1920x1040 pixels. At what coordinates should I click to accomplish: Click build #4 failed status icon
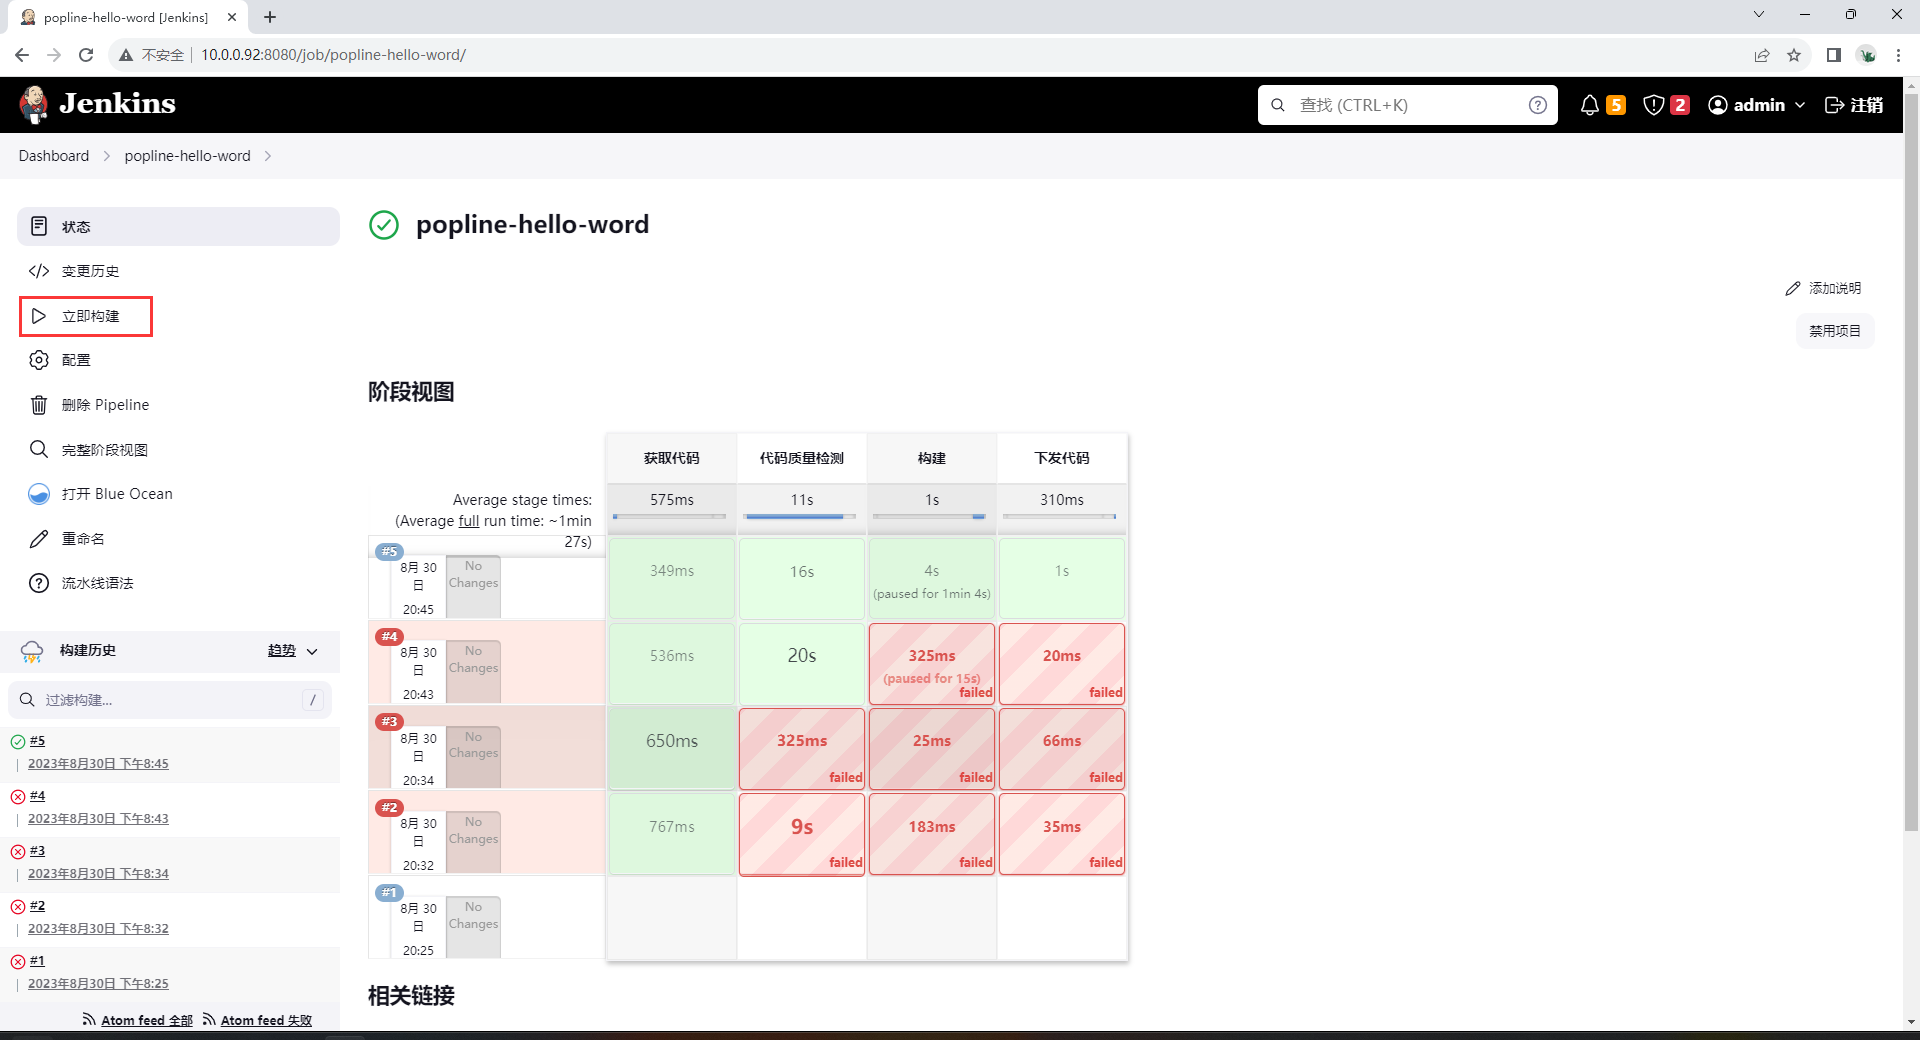(18, 797)
